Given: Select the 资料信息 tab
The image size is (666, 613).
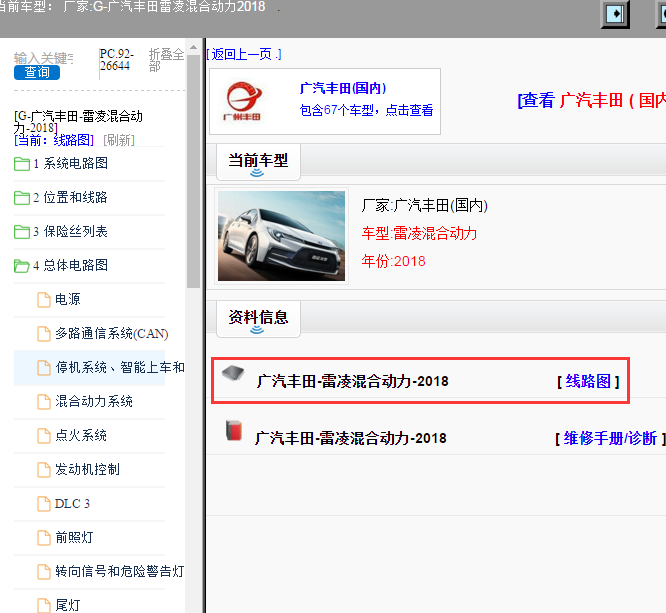Looking at the screenshot, I should pyautogui.click(x=258, y=319).
